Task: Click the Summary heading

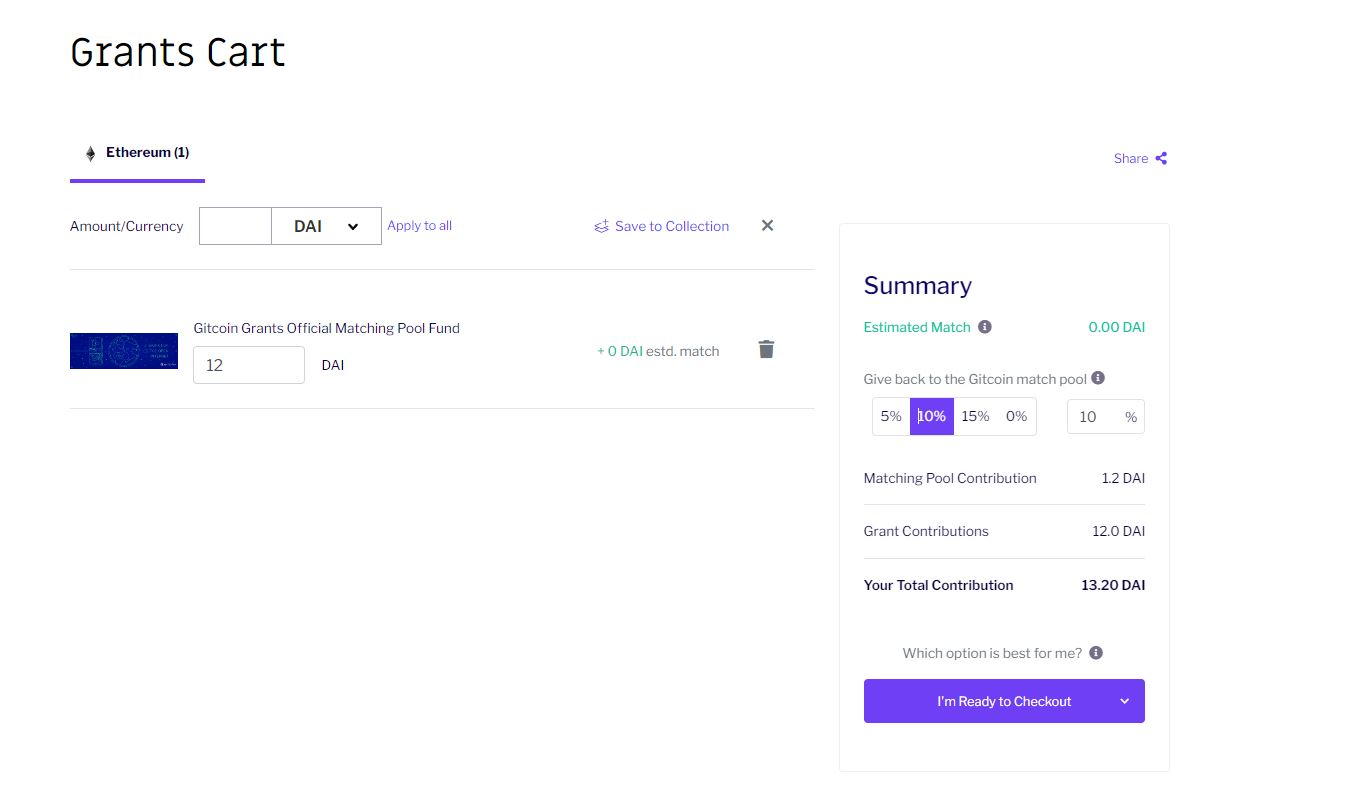Action: tap(917, 285)
